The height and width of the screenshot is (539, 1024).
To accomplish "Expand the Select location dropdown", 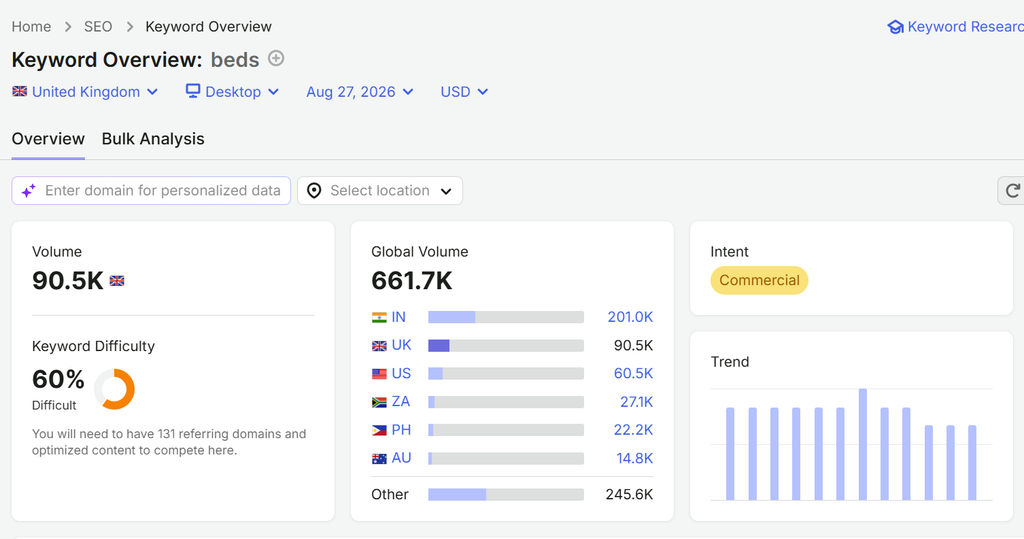I will [x=380, y=191].
